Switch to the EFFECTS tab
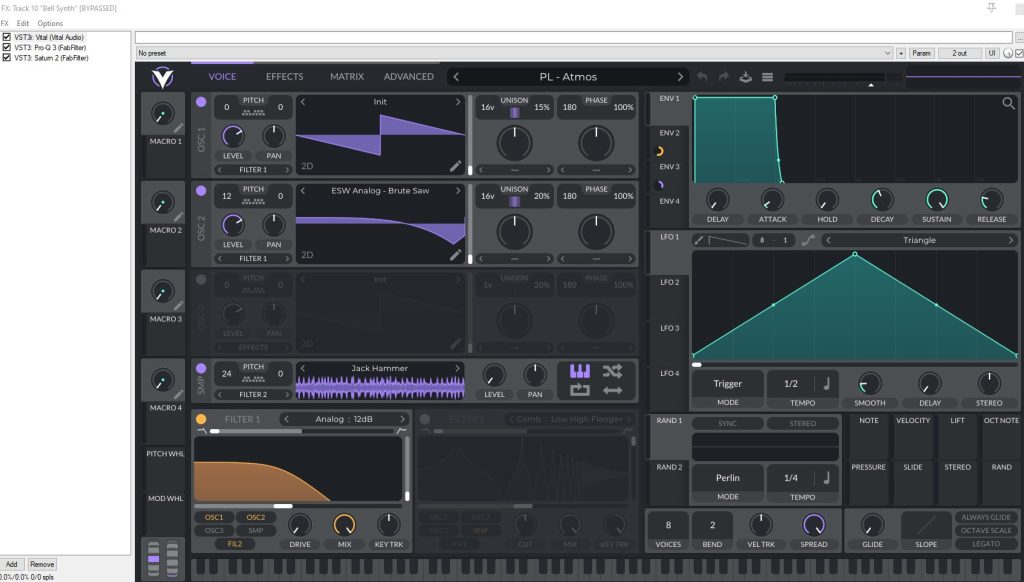 [x=284, y=76]
